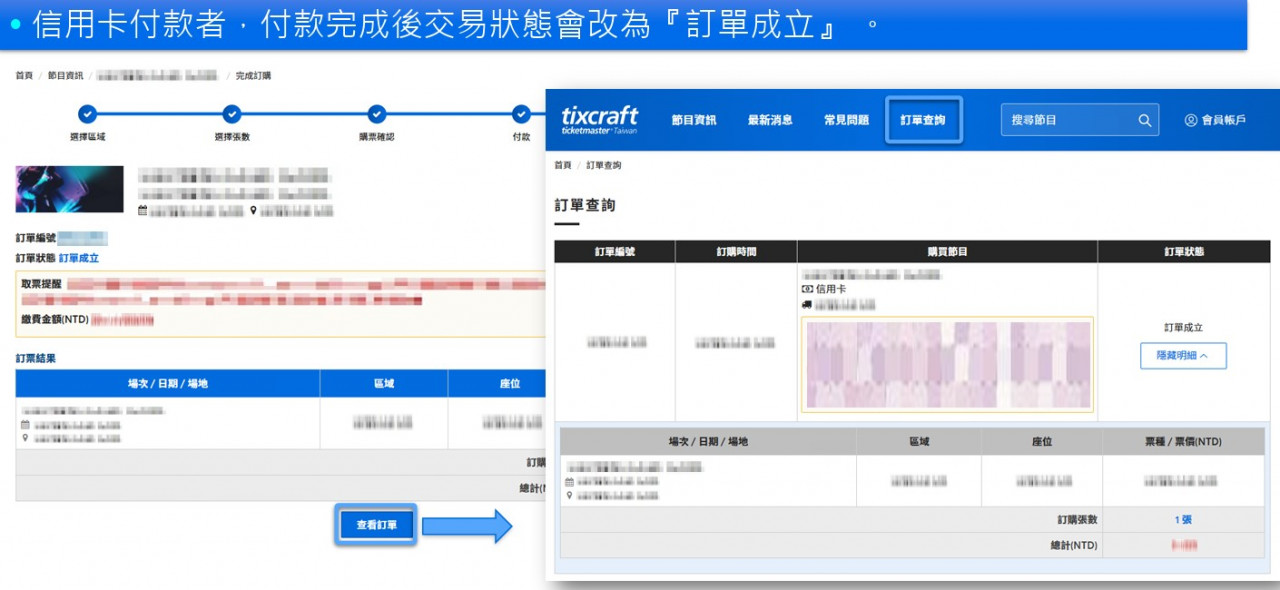Click the magnifier icon in the search box
The image size is (1280, 590).
(1144, 120)
